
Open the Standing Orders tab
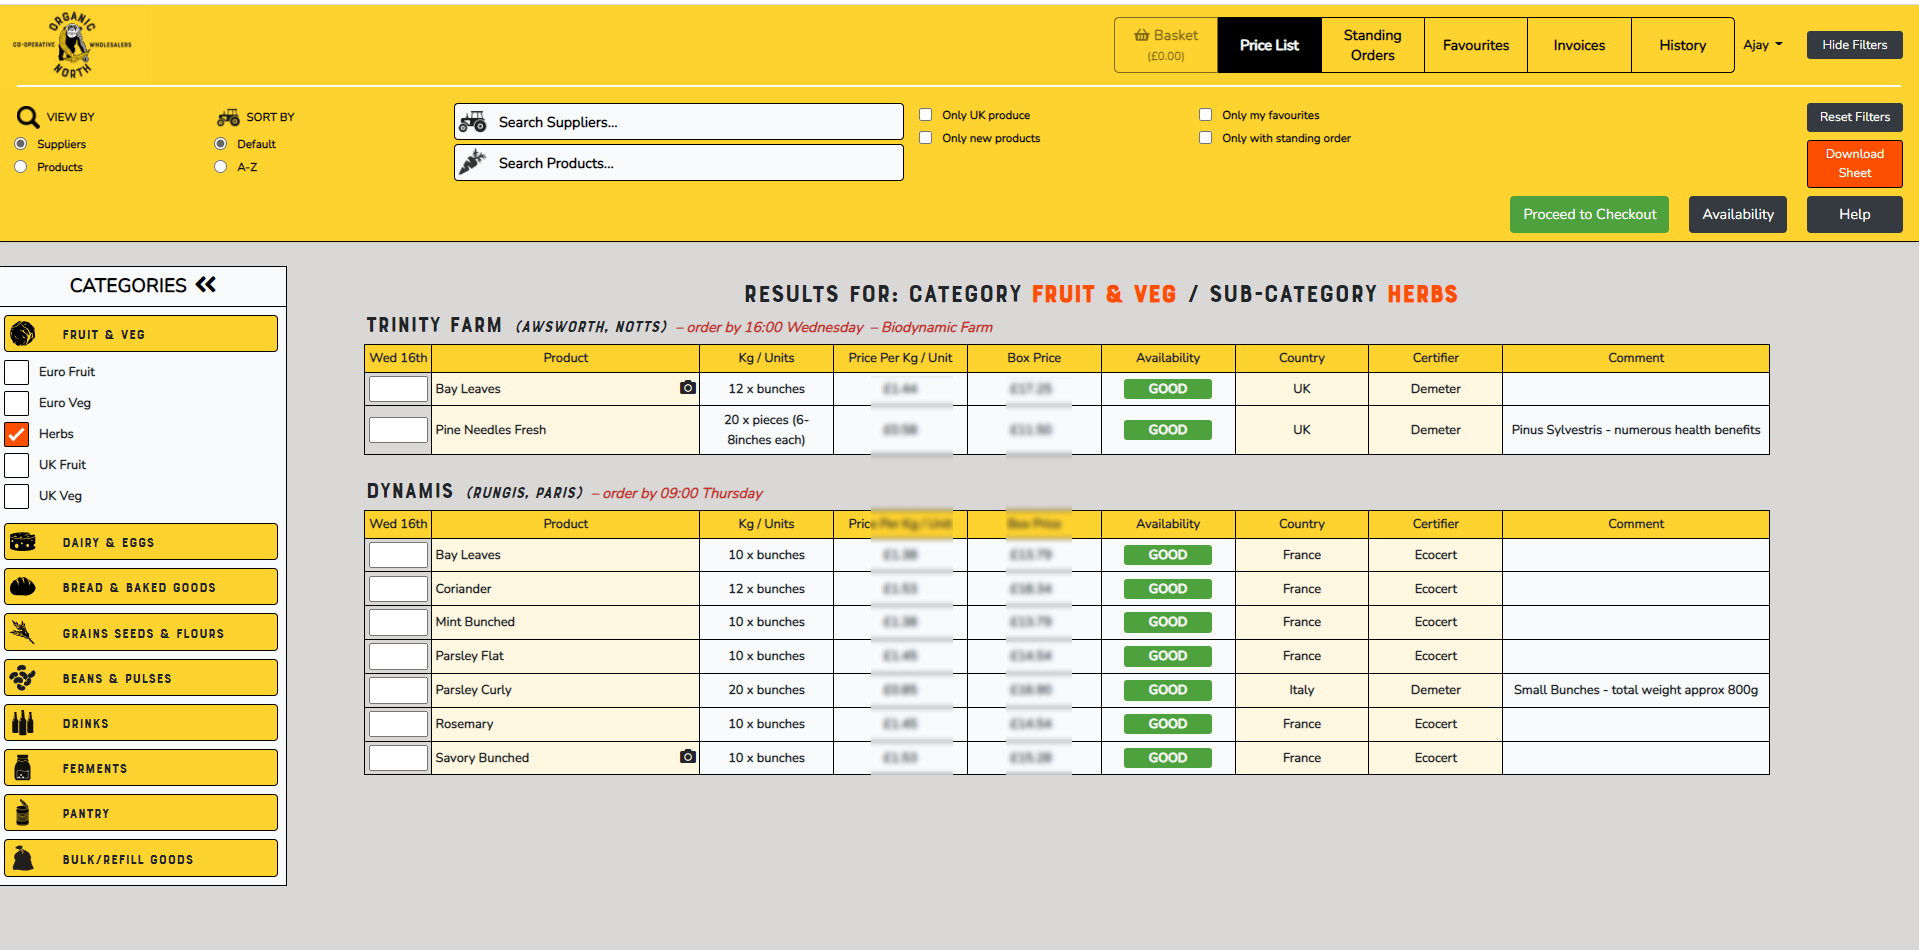[1372, 45]
